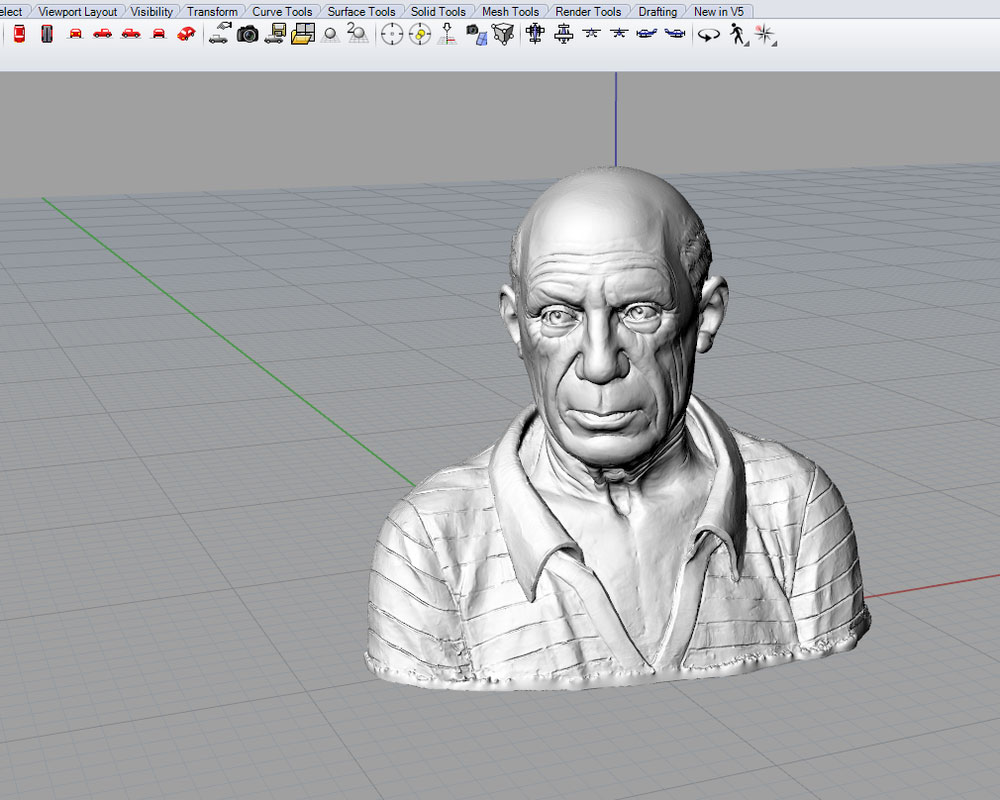Viewport: 1000px width, 800px height.
Task: Switch to the Mesh Tools tab
Action: pos(510,12)
